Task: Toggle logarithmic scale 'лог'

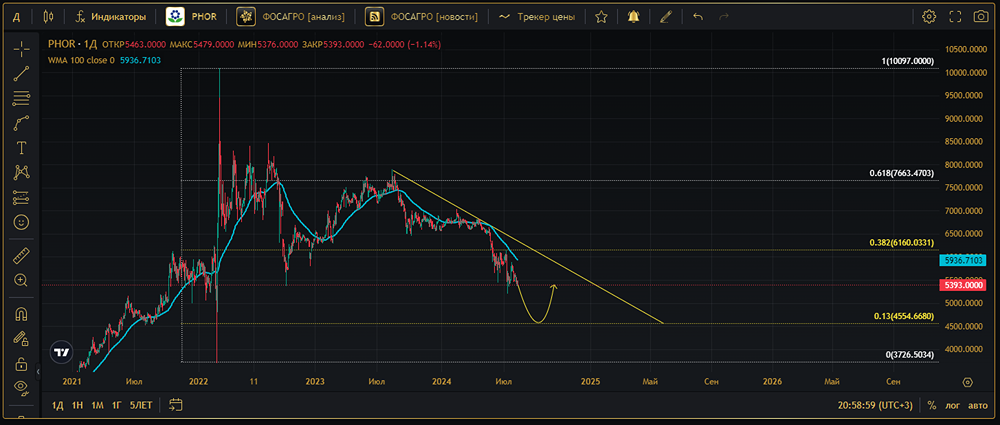Action: [952, 405]
